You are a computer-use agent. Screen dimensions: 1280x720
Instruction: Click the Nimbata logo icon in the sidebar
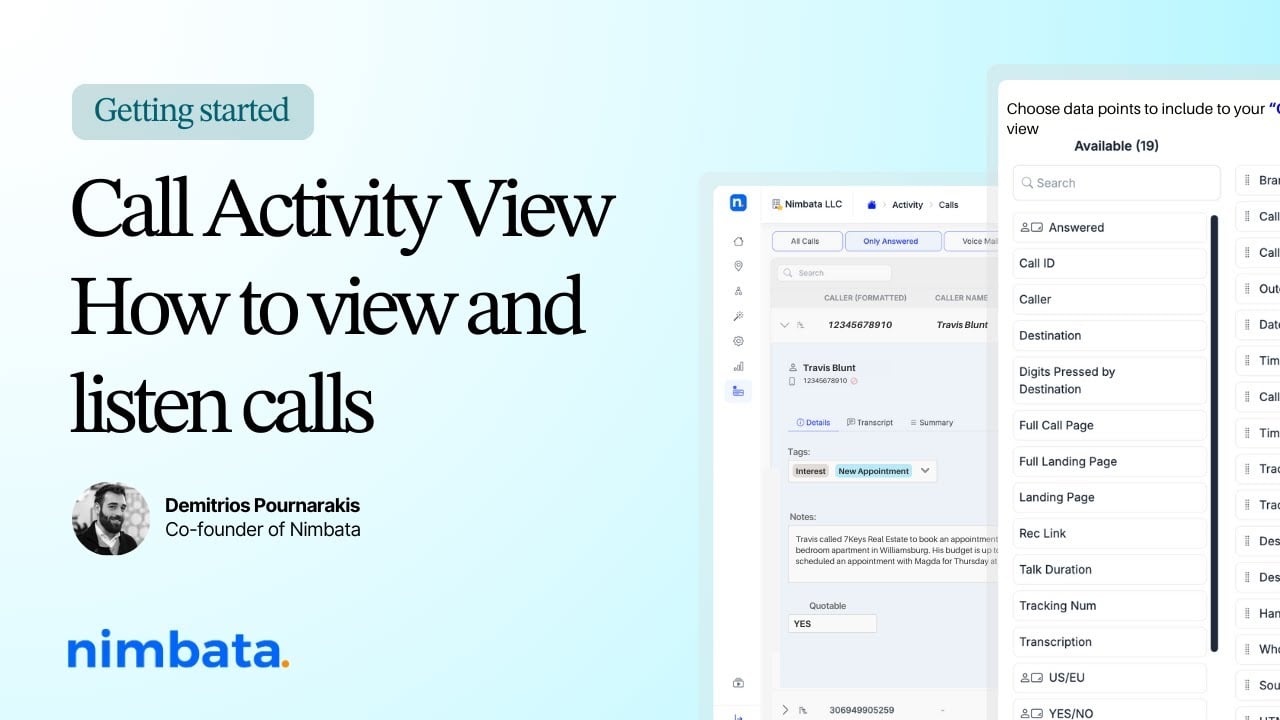pos(738,203)
